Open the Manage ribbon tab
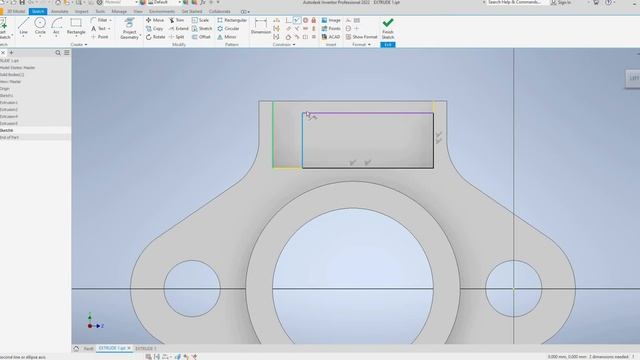The width and height of the screenshot is (640, 360). click(119, 11)
